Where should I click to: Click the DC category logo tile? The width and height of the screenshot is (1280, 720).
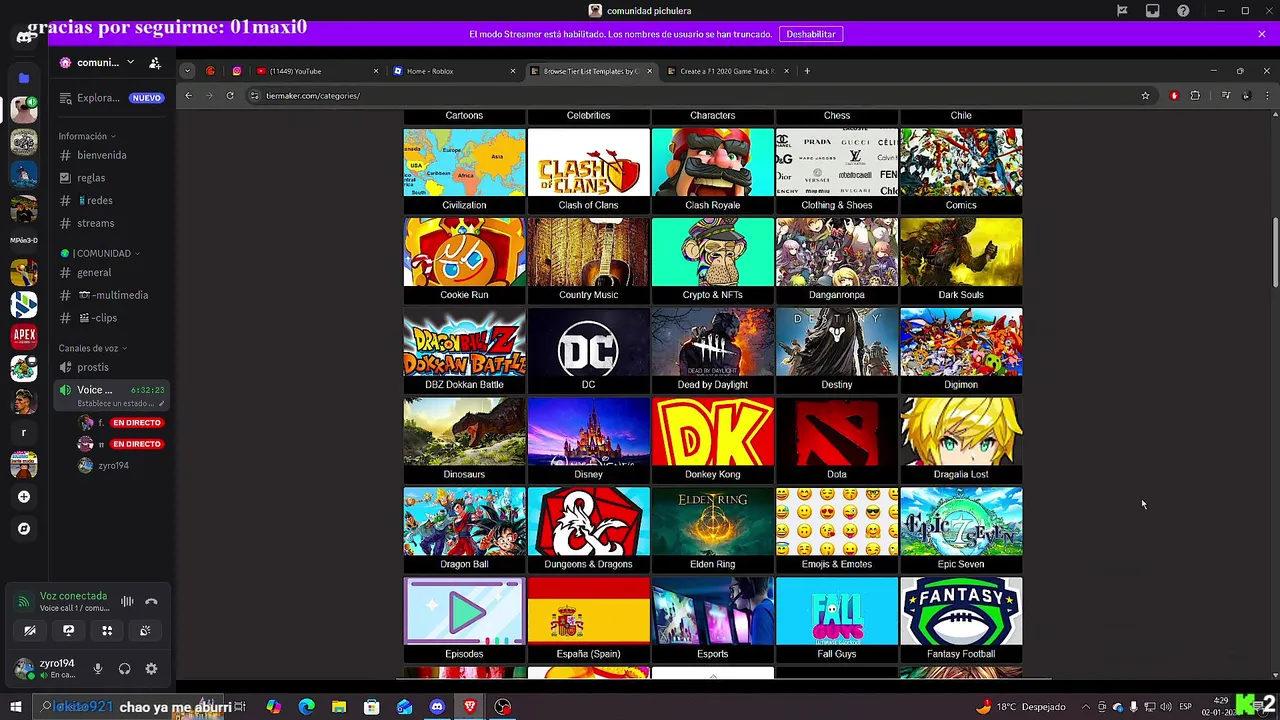588,350
